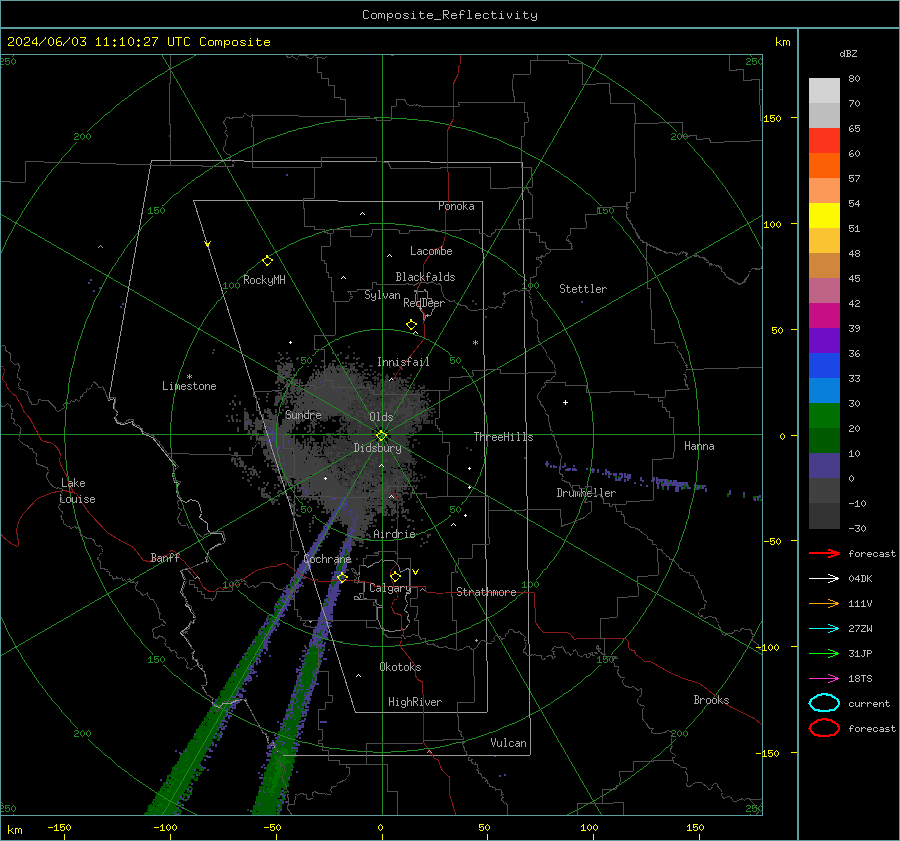Click the yellow diamond marker near RockyMH

pos(267,261)
